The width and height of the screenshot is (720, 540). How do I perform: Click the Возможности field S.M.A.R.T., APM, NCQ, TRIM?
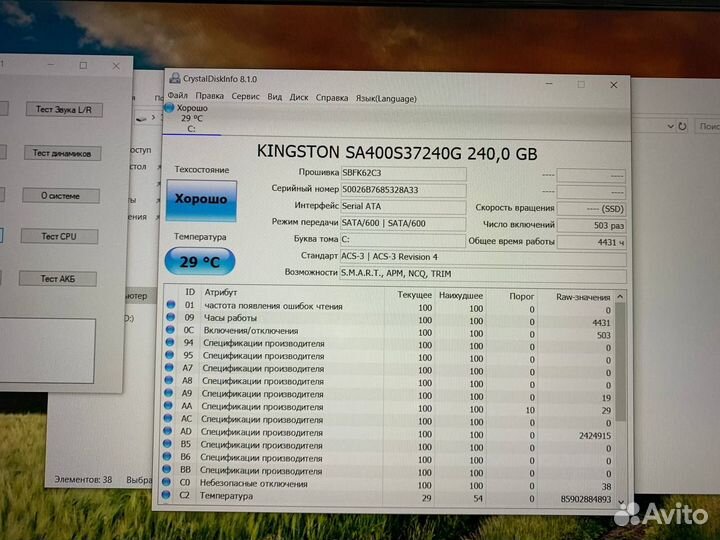(483, 274)
